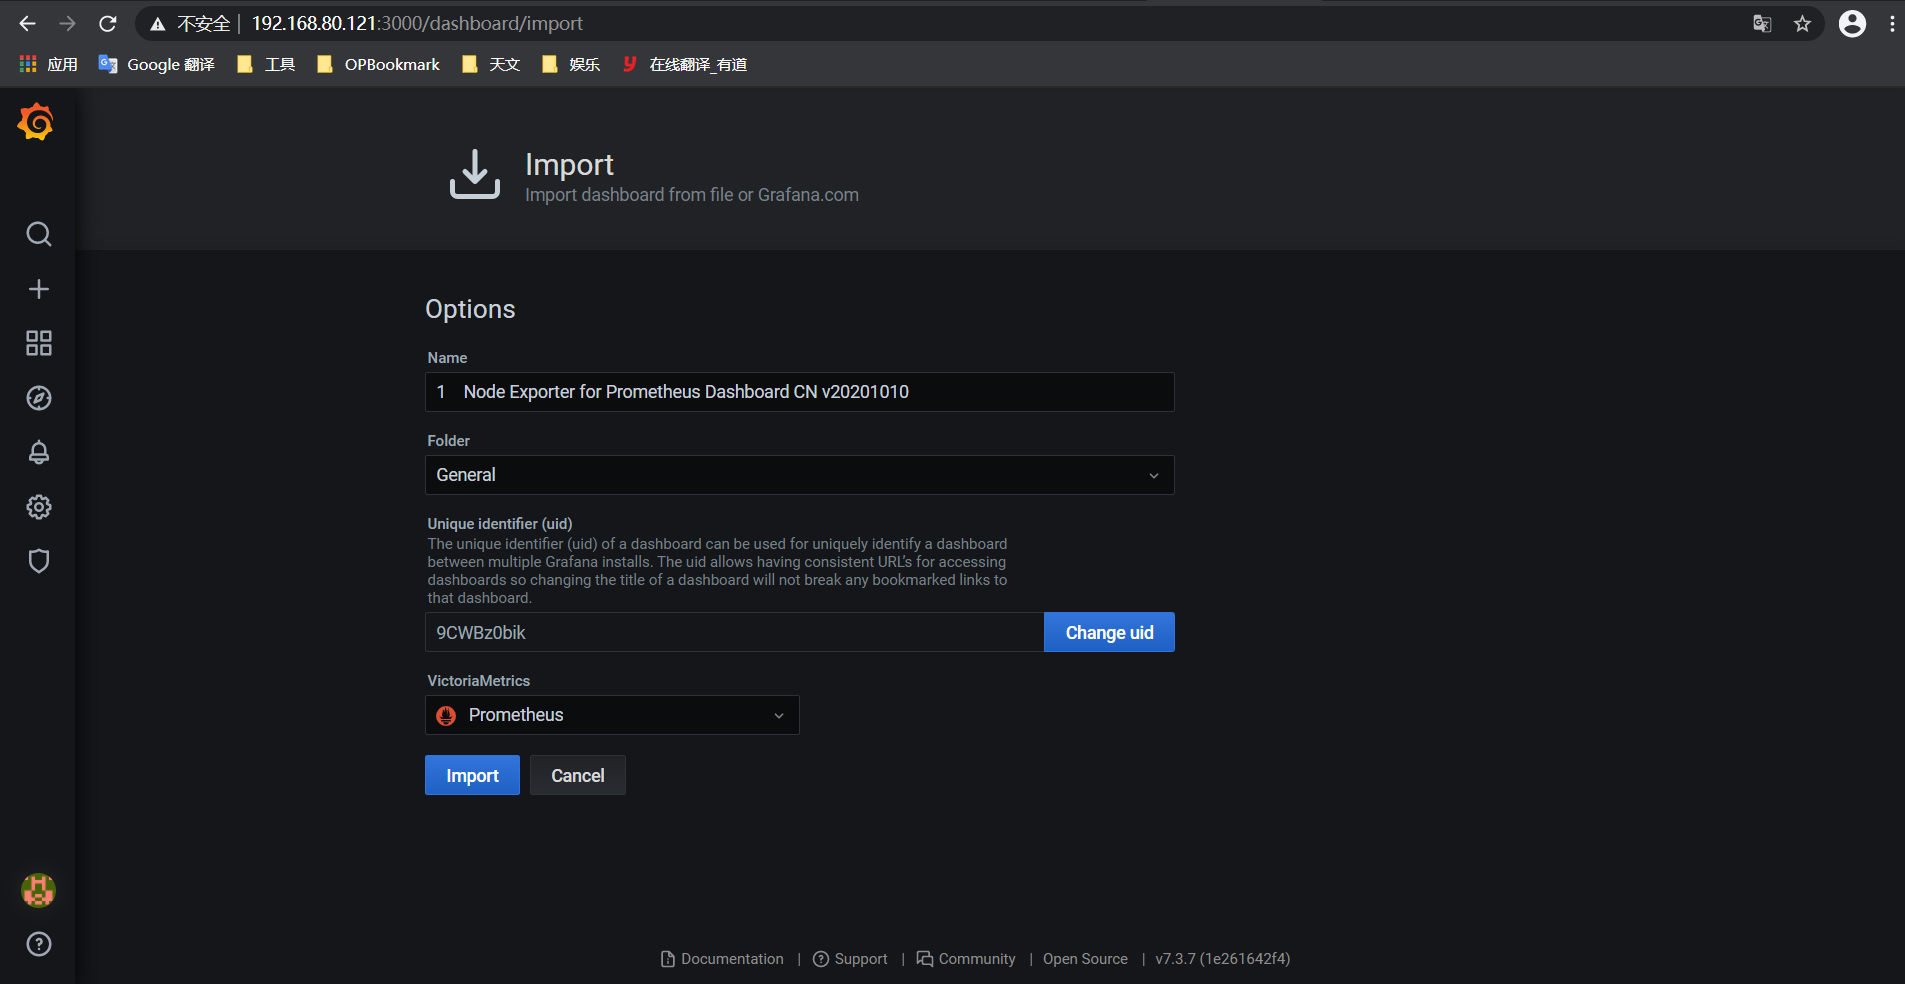This screenshot has width=1905, height=984.
Task: Click the Google Translate page icon
Action: pyautogui.click(x=1762, y=24)
